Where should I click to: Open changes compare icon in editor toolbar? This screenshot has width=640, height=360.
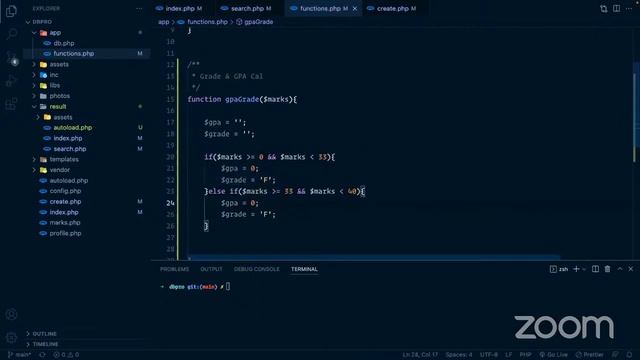[x=604, y=9]
